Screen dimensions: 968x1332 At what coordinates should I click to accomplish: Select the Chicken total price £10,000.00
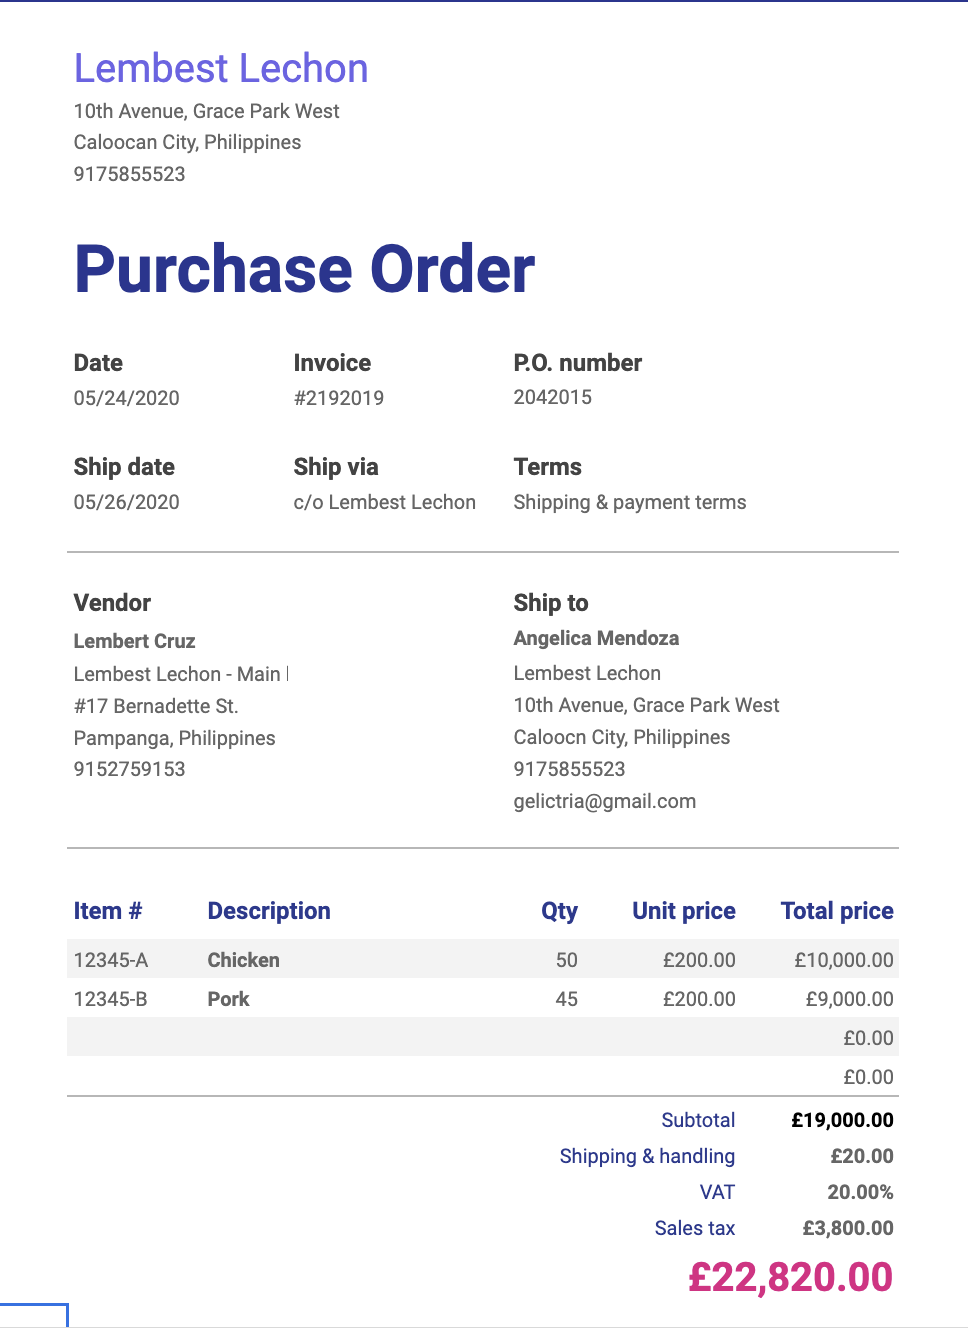(x=843, y=960)
